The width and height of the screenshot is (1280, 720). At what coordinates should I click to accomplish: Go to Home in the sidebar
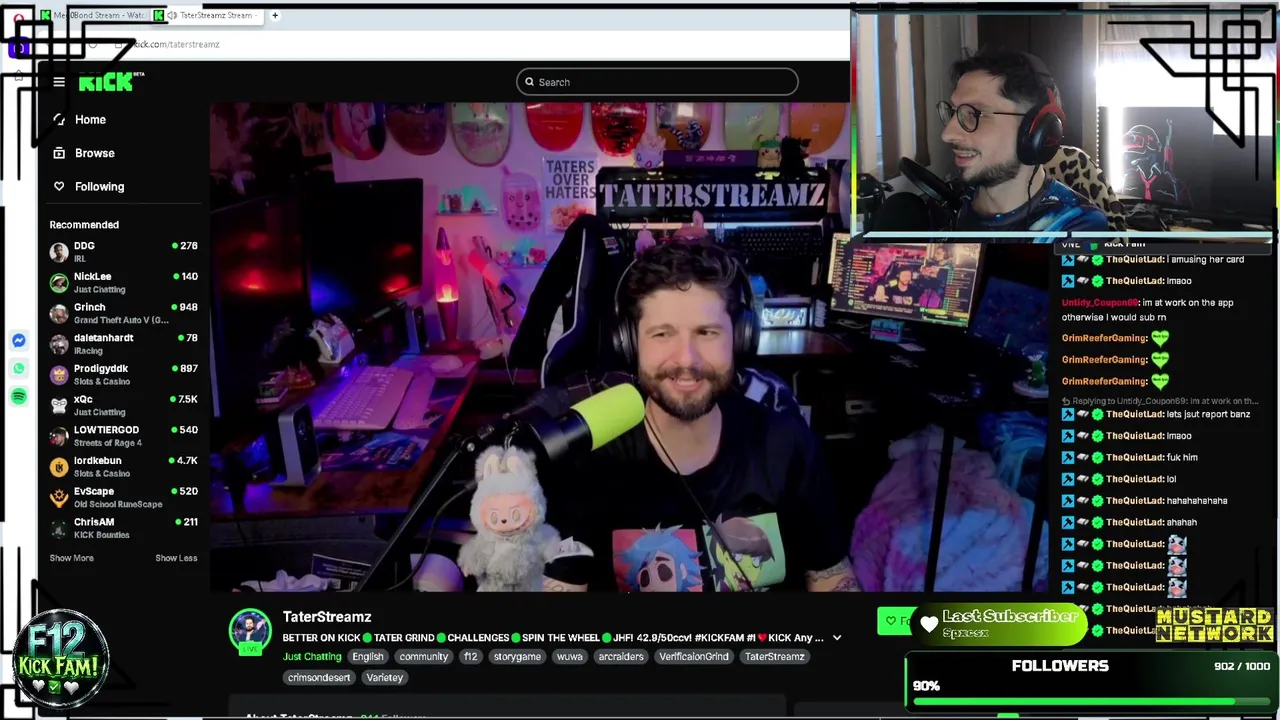(x=90, y=120)
